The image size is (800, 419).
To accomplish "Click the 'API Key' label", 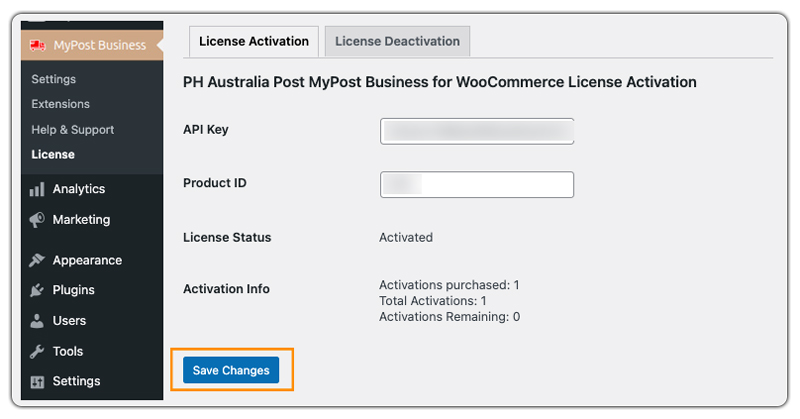I will coord(206,130).
